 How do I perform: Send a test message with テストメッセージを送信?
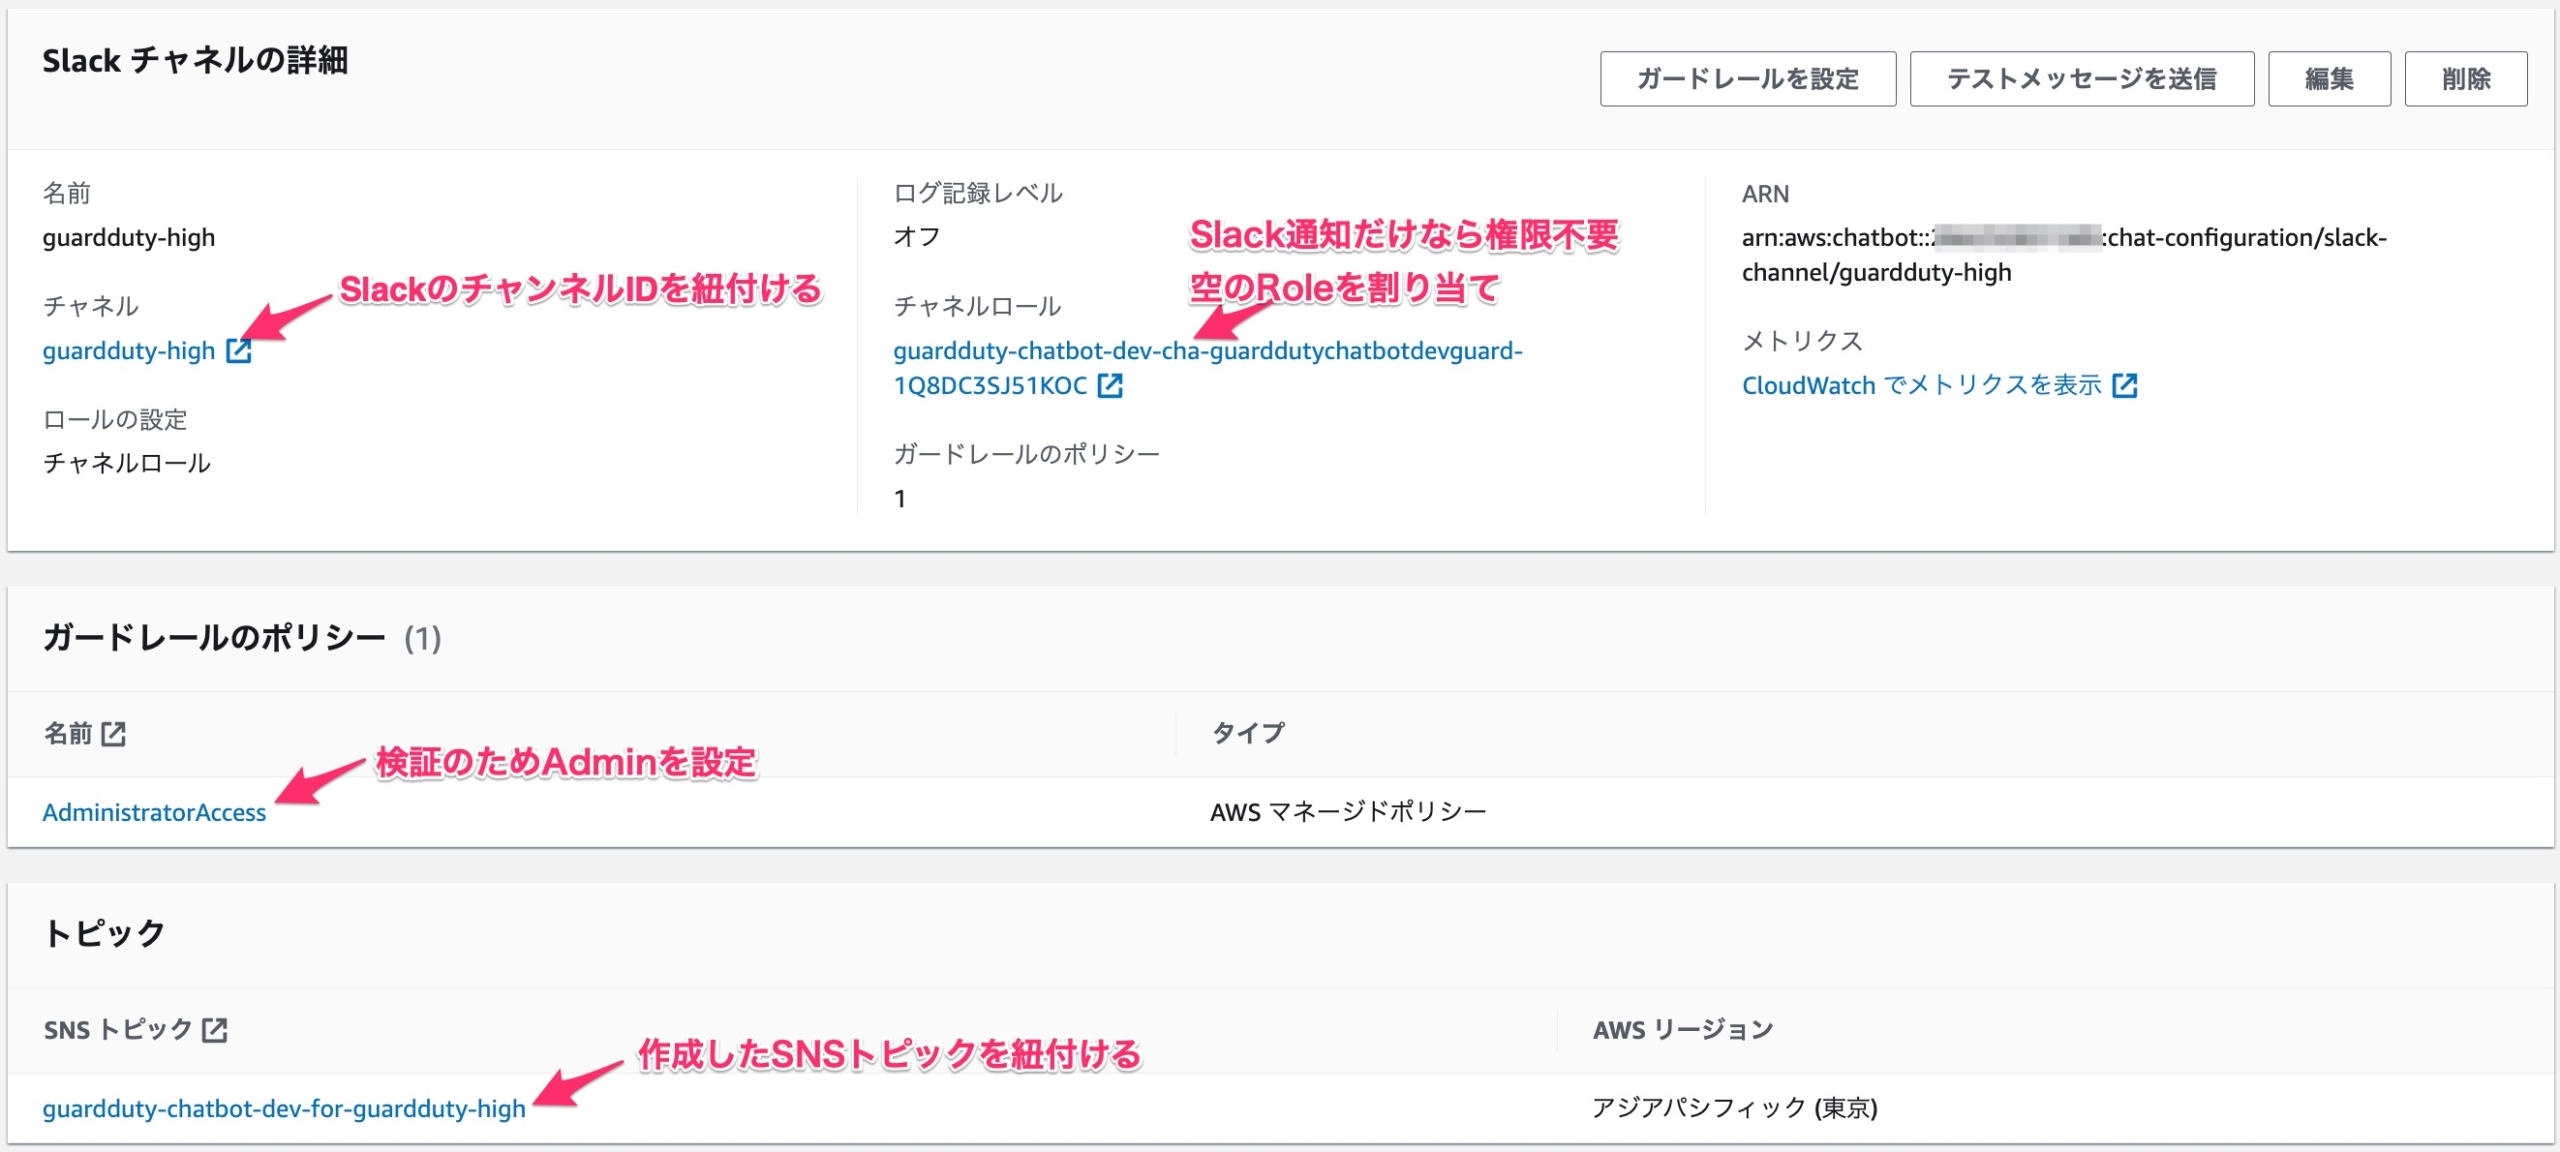pyautogui.click(x=2081, y=78)
